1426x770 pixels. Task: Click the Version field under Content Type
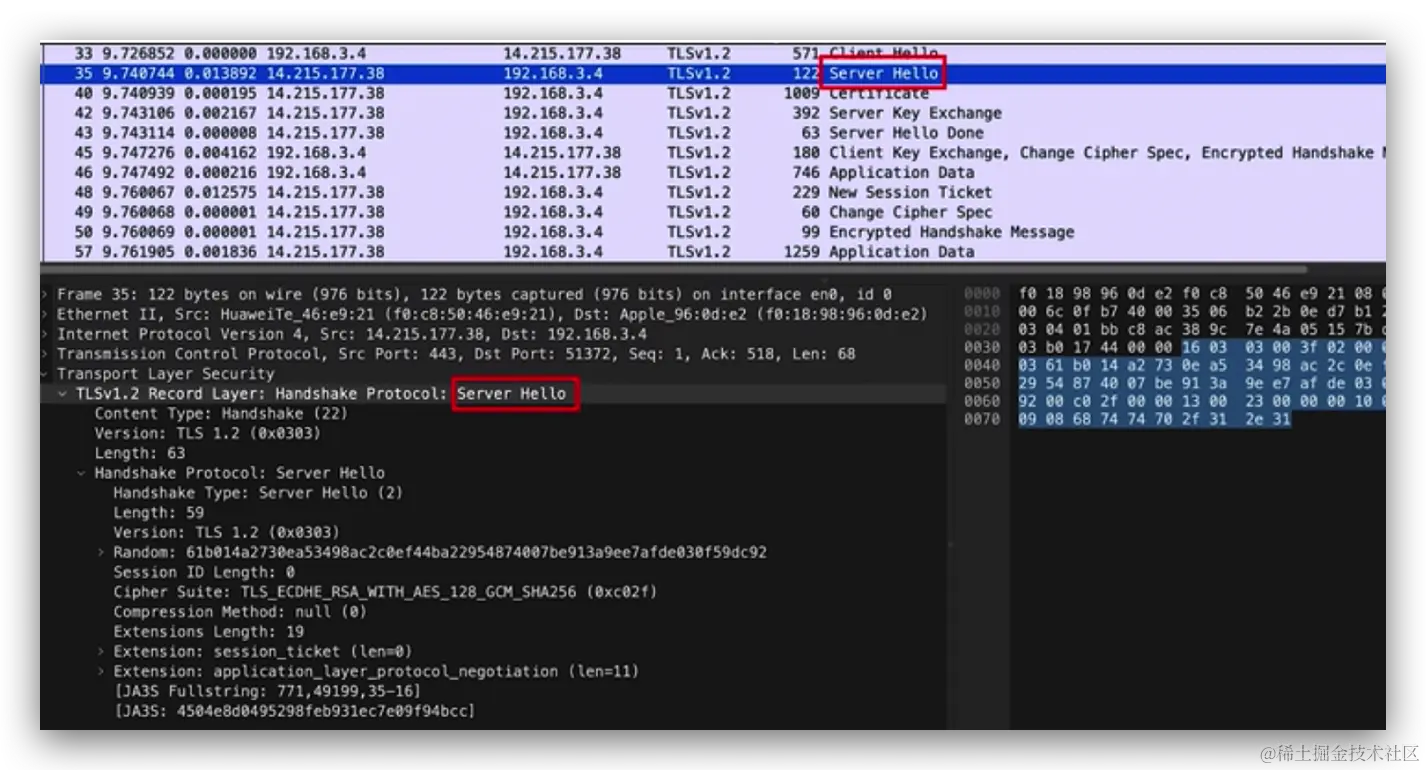coord(207,433)
